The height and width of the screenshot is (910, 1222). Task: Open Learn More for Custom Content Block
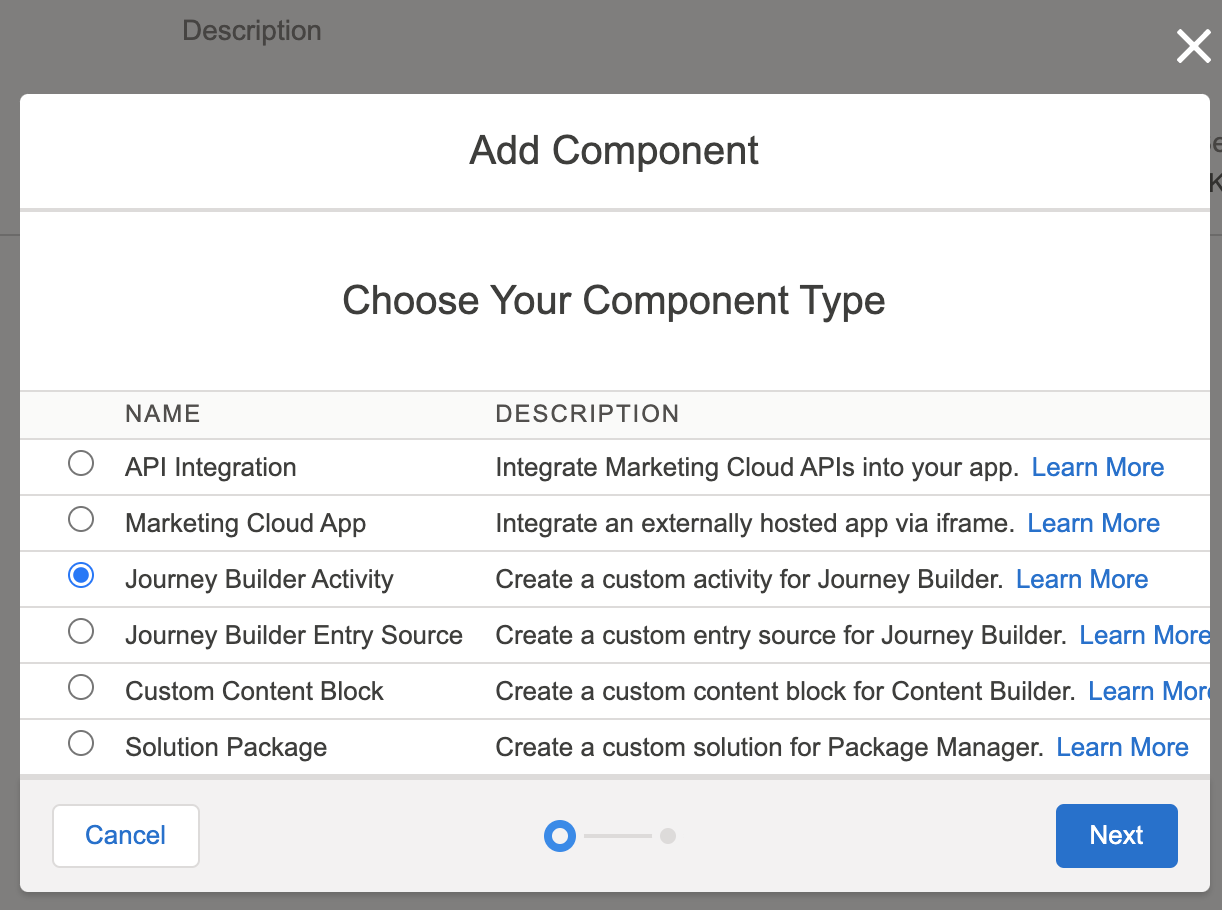[x=1148, y=691]
